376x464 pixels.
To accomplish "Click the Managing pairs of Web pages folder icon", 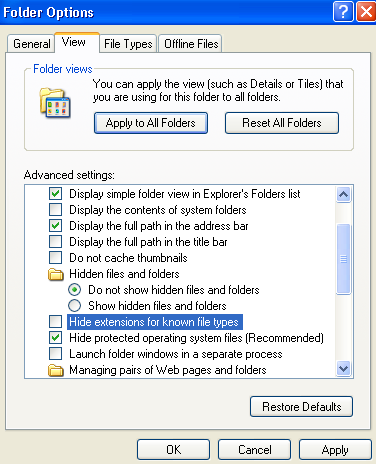I will point(56,370).
